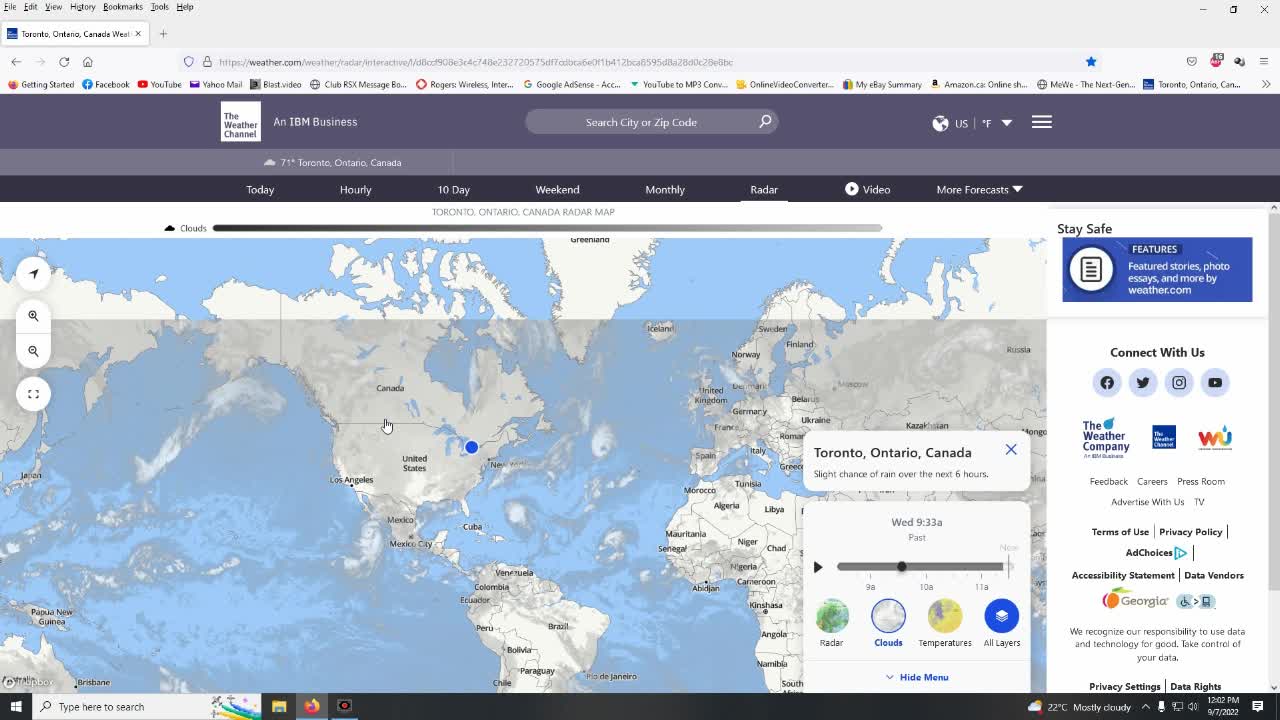Image resolution: width=1280 pixels, height=720 pixels.
Task: Click the search magnifier icon
Action: click(x=765, y=122)
